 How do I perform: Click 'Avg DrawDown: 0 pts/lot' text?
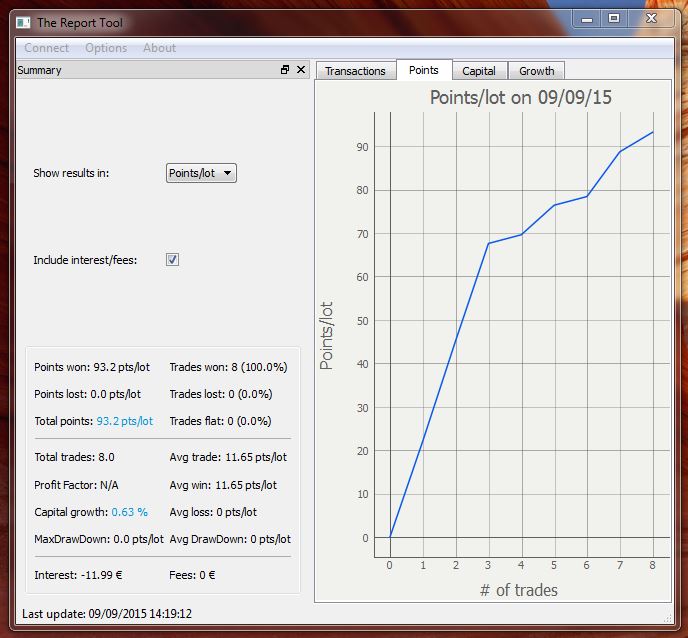pyautogui.click(x=230, y=539)
